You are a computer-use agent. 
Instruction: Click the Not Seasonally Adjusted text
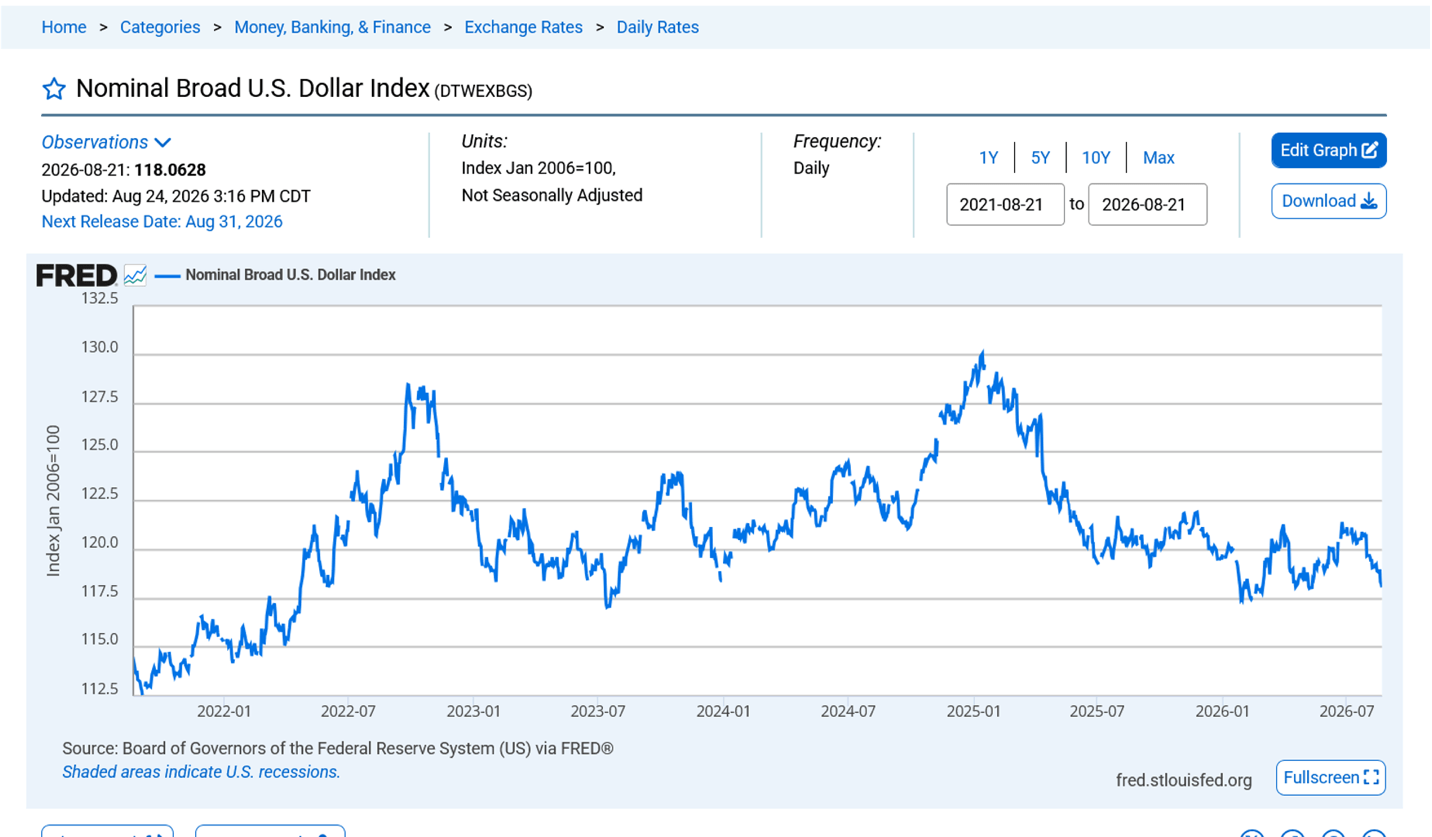tap(552, 195)
